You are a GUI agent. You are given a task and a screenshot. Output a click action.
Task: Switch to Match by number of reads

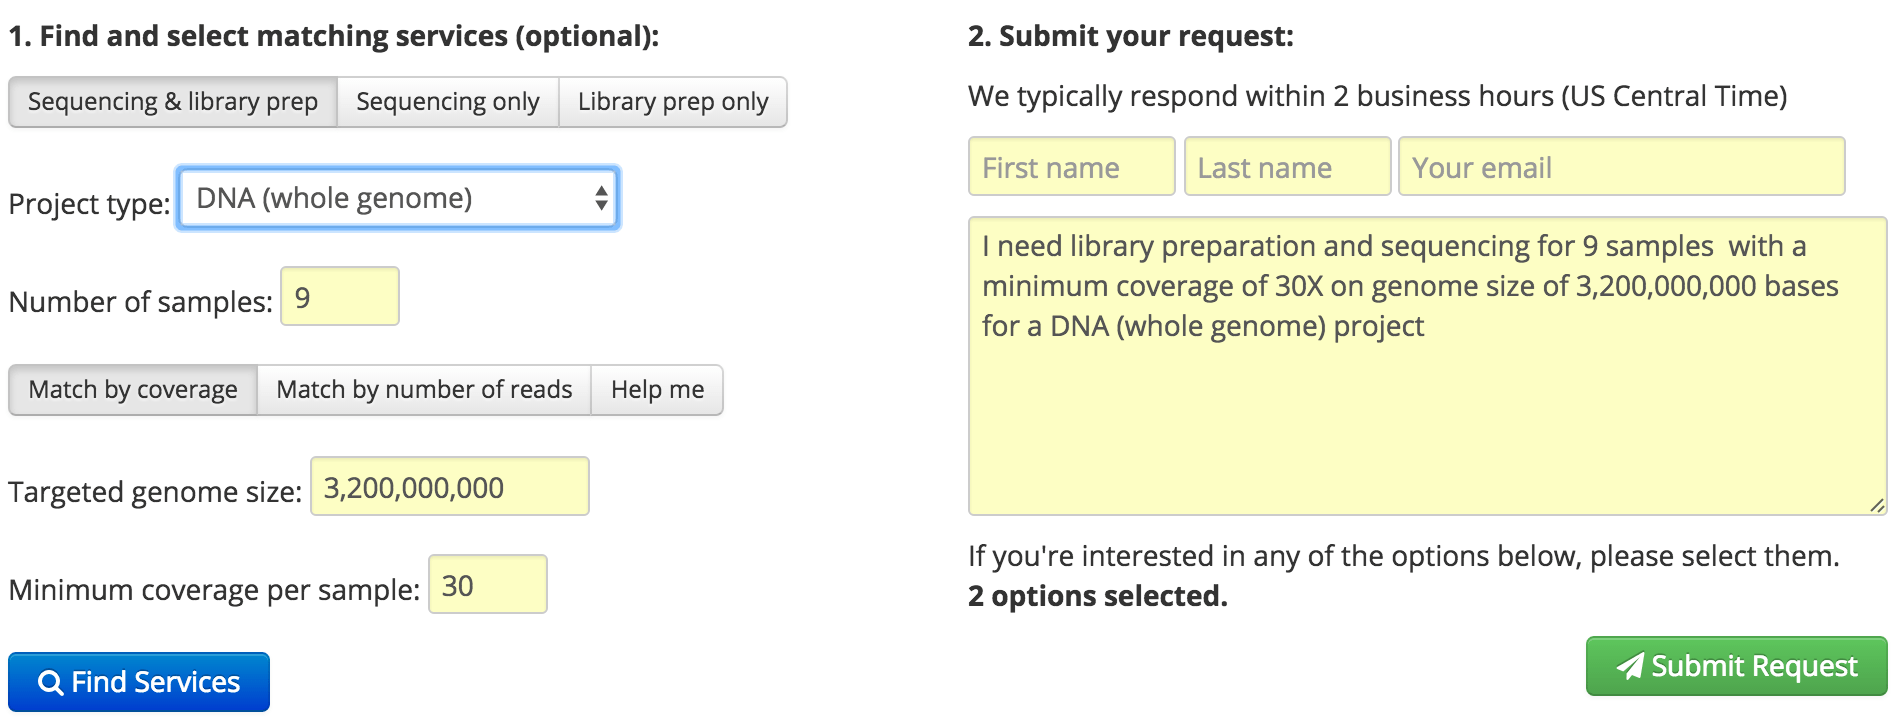tap(424, 389)
